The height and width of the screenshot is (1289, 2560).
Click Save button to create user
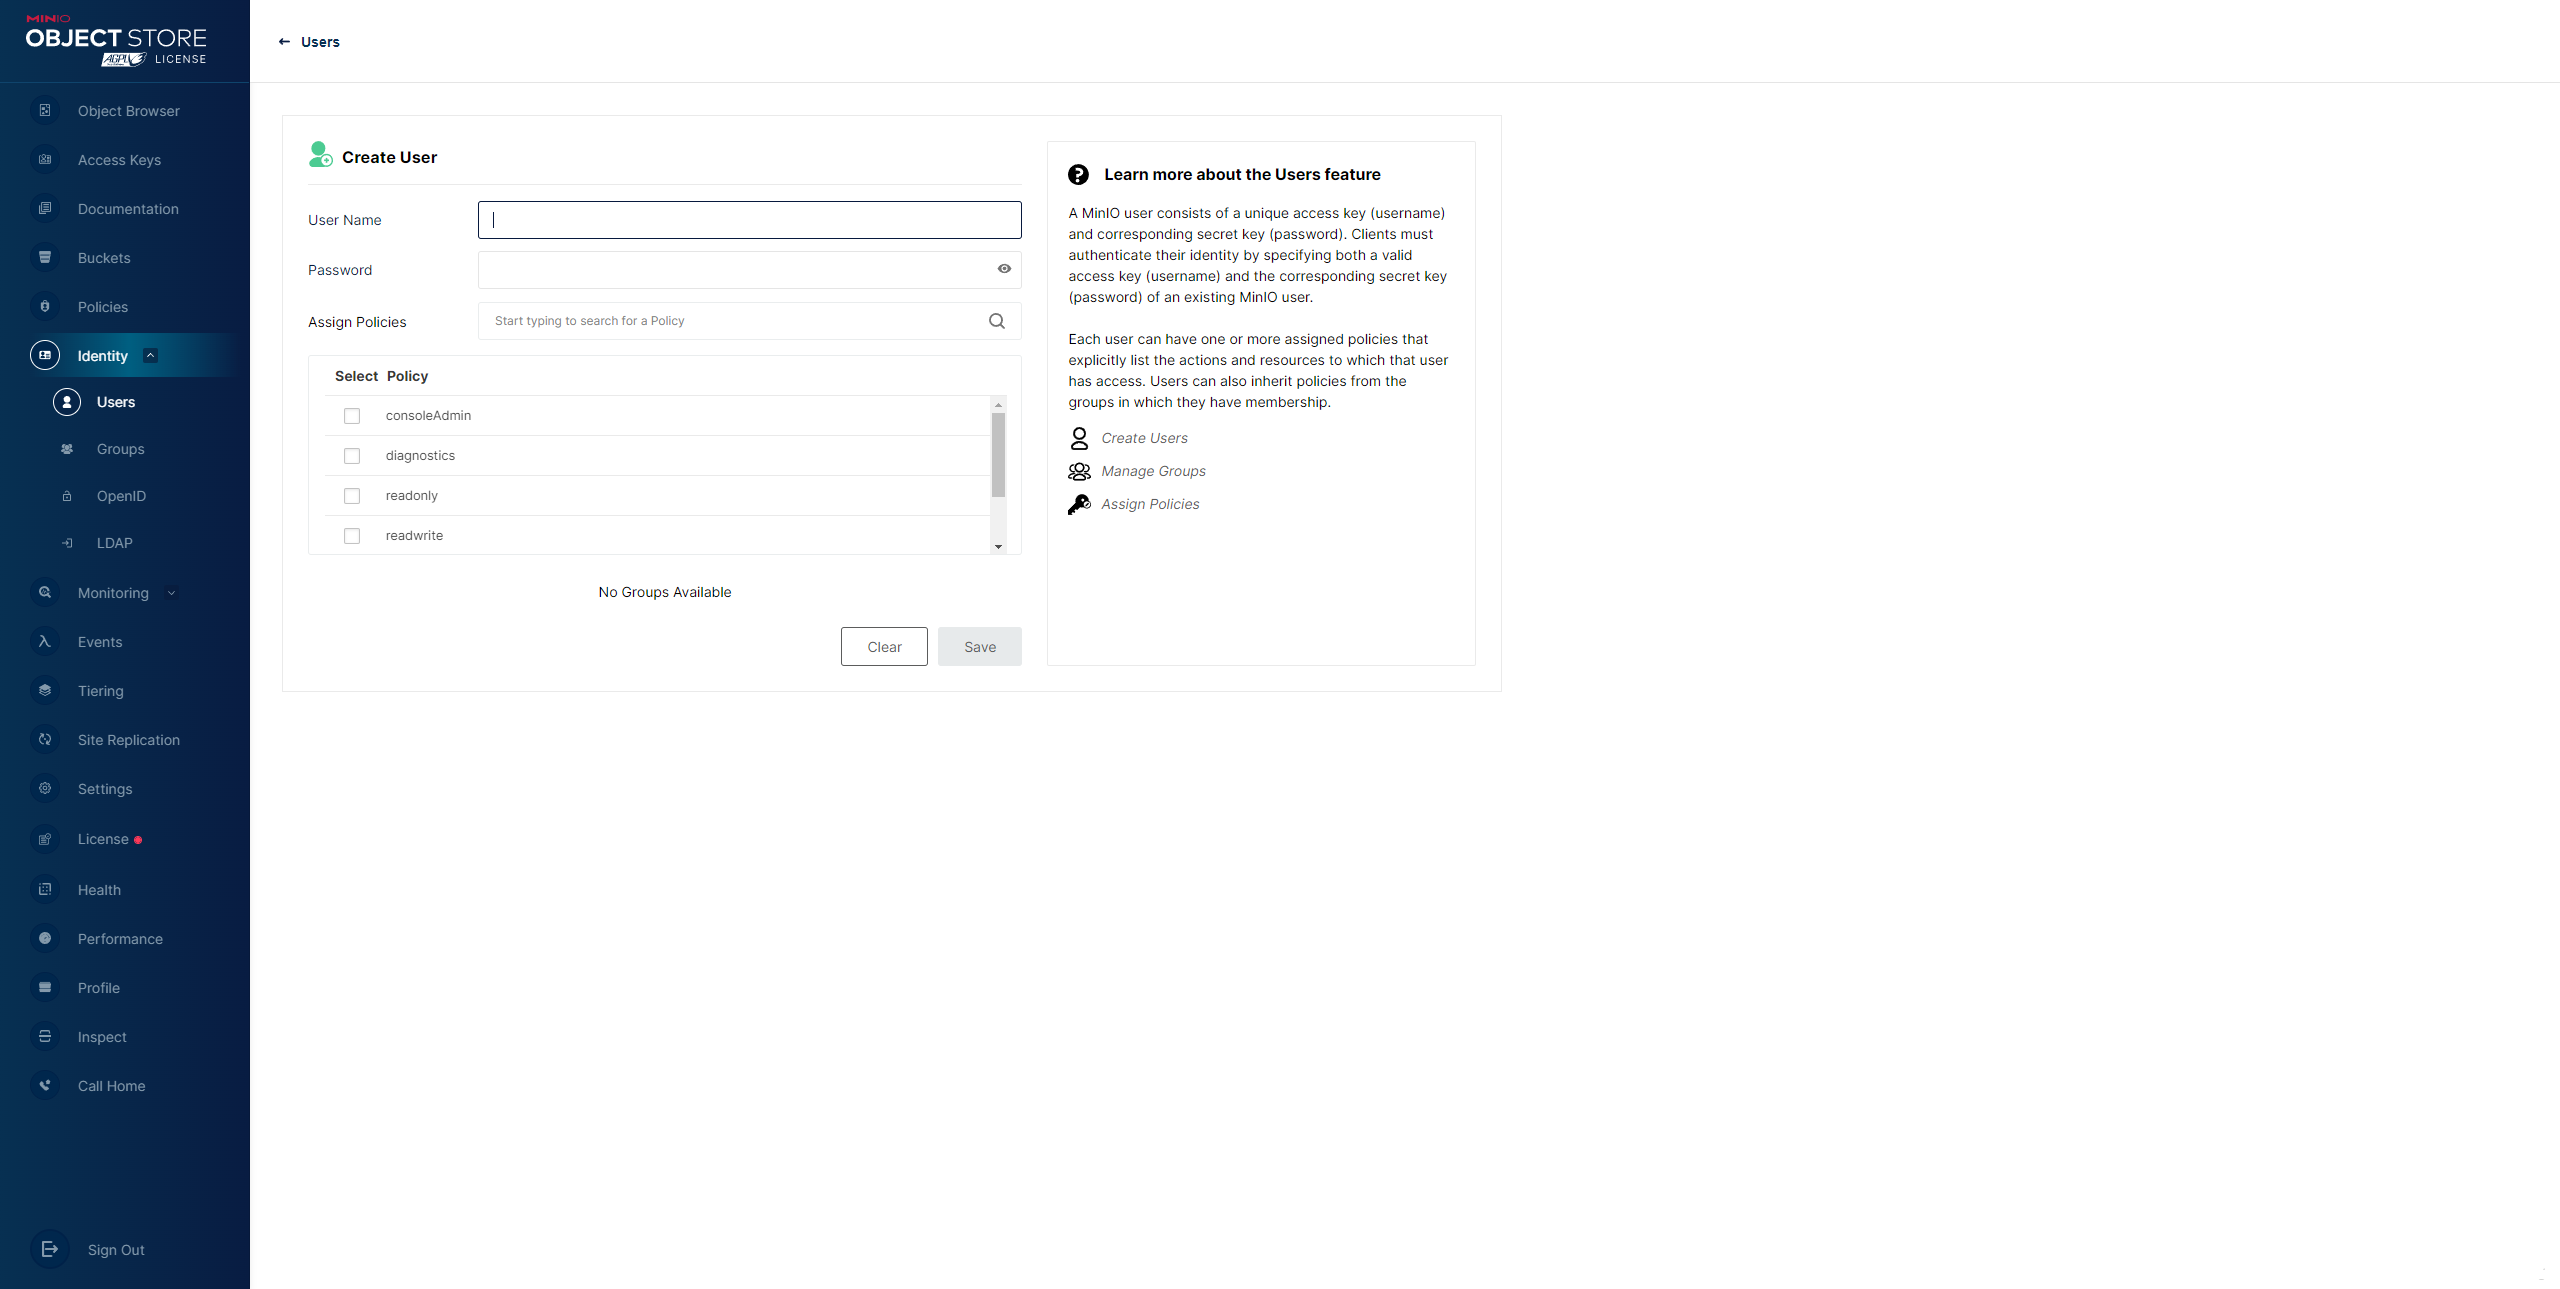(x=979, y=646)
